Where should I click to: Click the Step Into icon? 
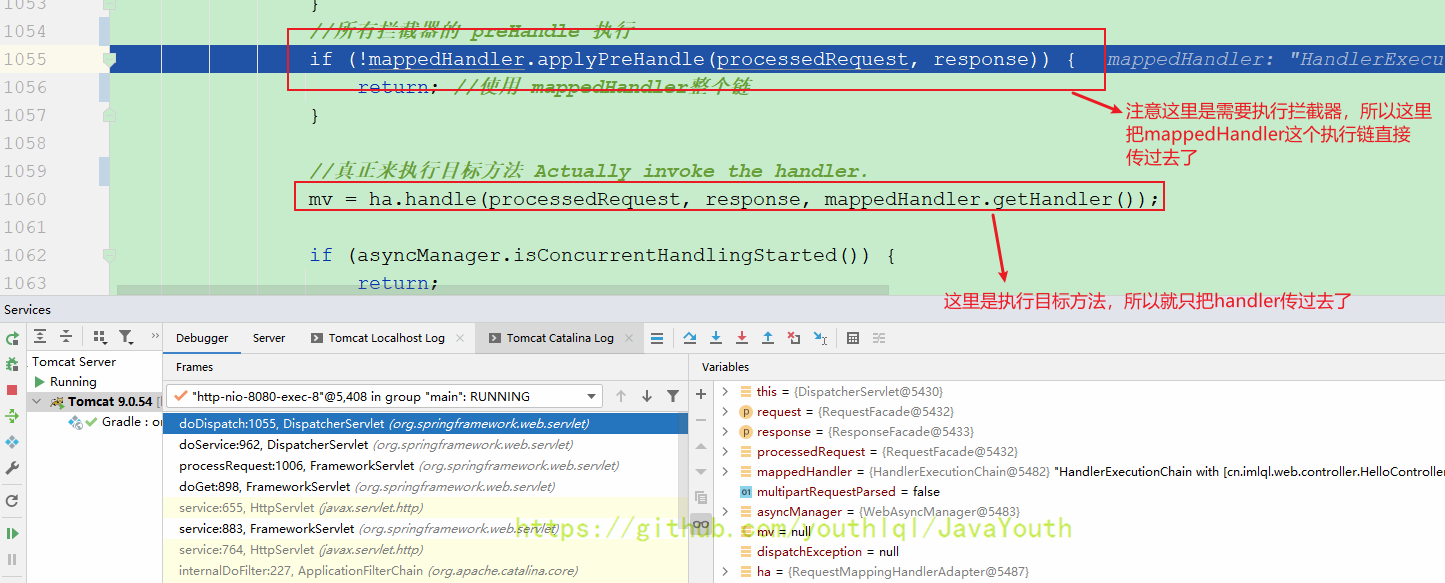(716, 338)
